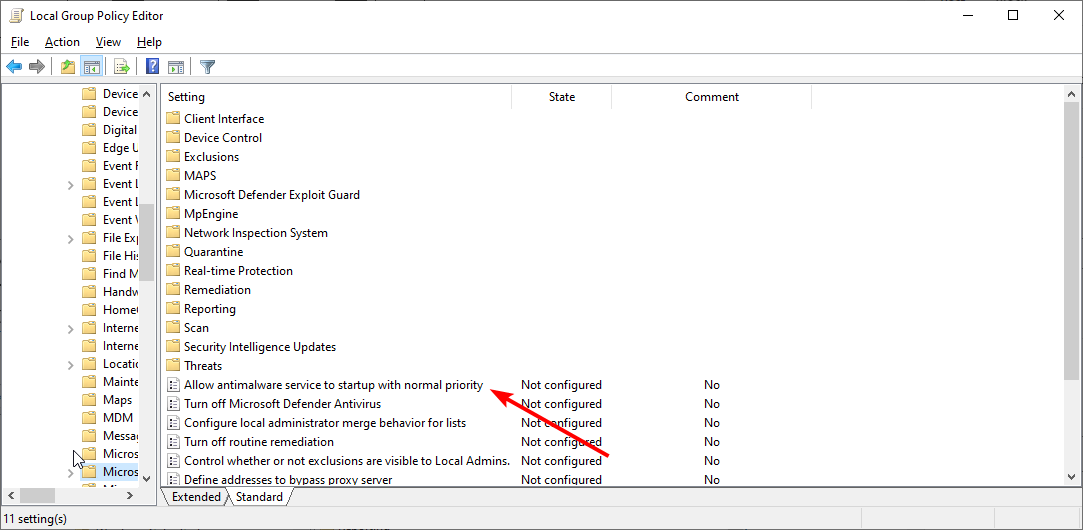
Task: Click tree pane vertical scroll down arrow
Action: click(146, 478)
